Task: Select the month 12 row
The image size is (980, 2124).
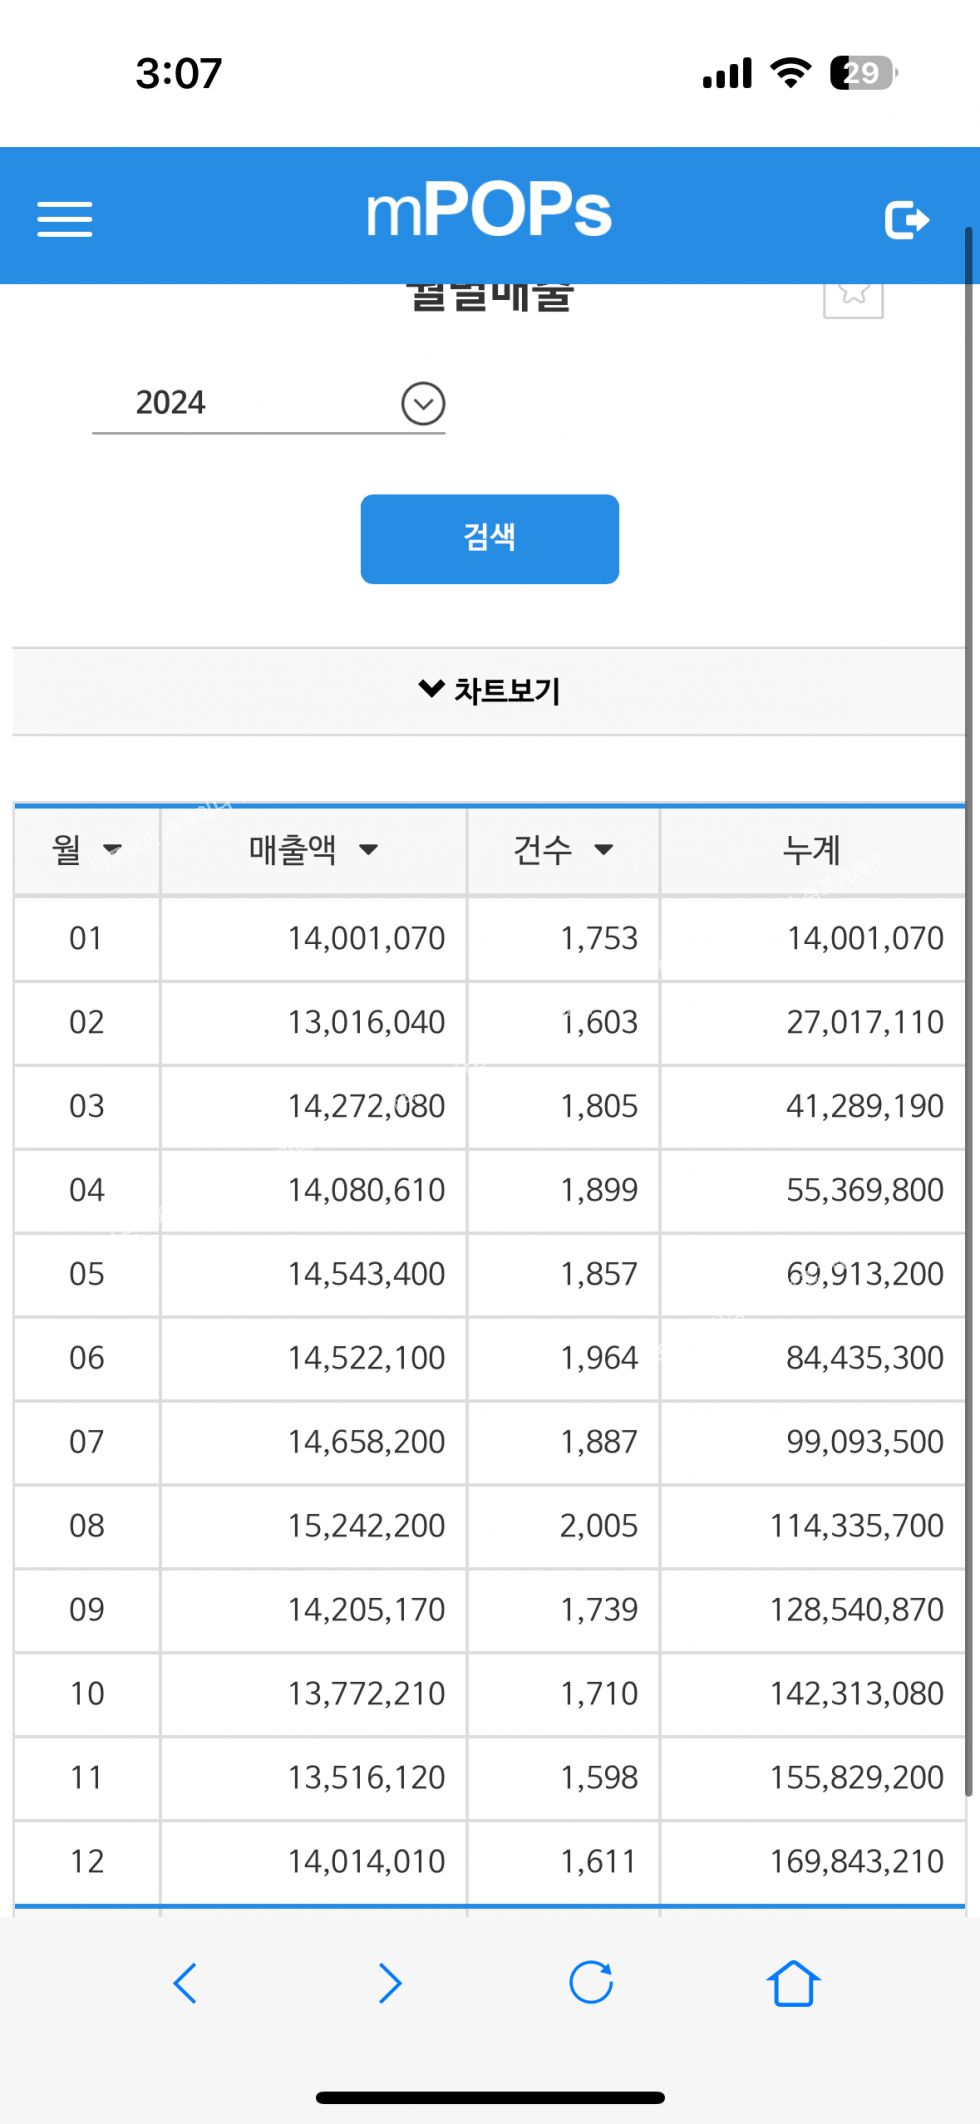Action: pyautogui.click(x=86, y=1861)
